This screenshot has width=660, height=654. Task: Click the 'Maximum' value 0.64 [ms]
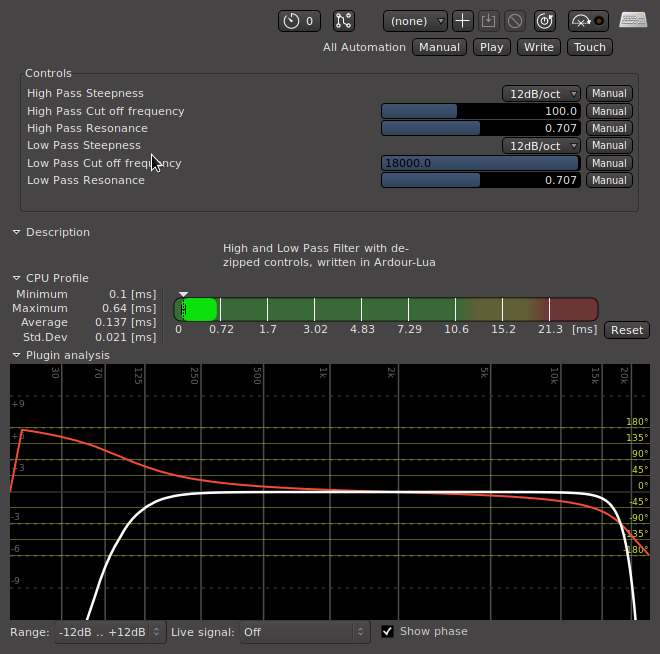point(129,308)
